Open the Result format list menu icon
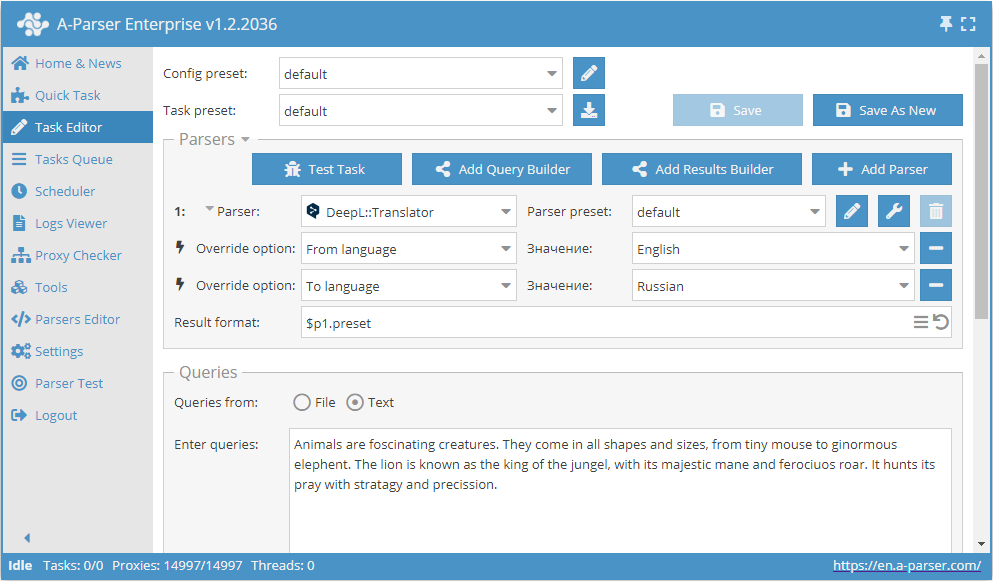 click(921, 322)
